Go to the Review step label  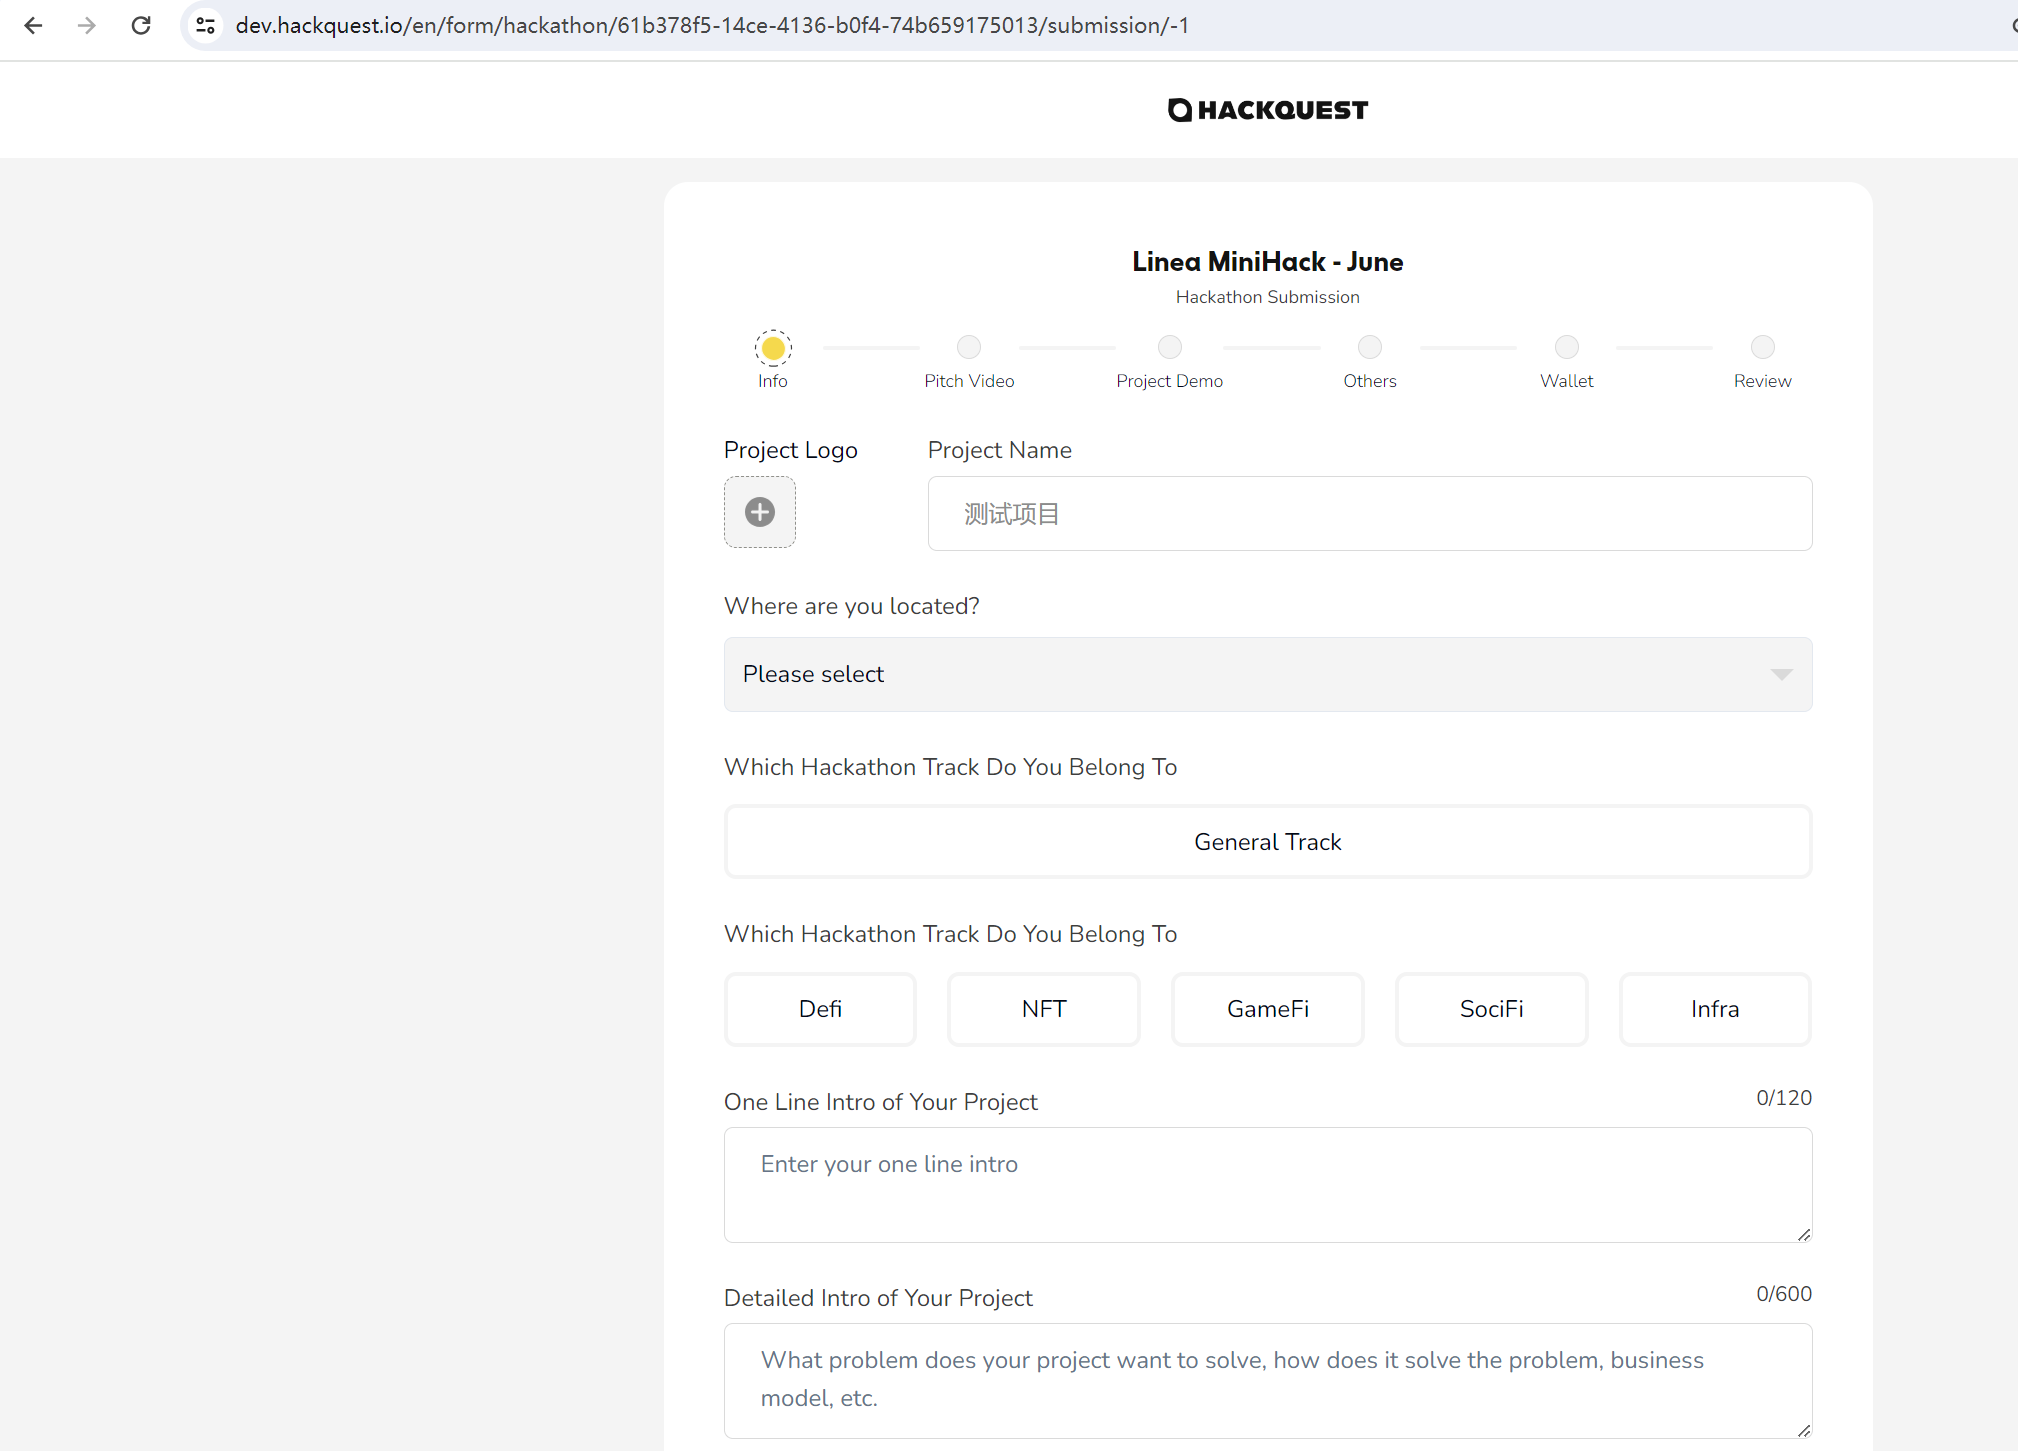pos(1763,381)
